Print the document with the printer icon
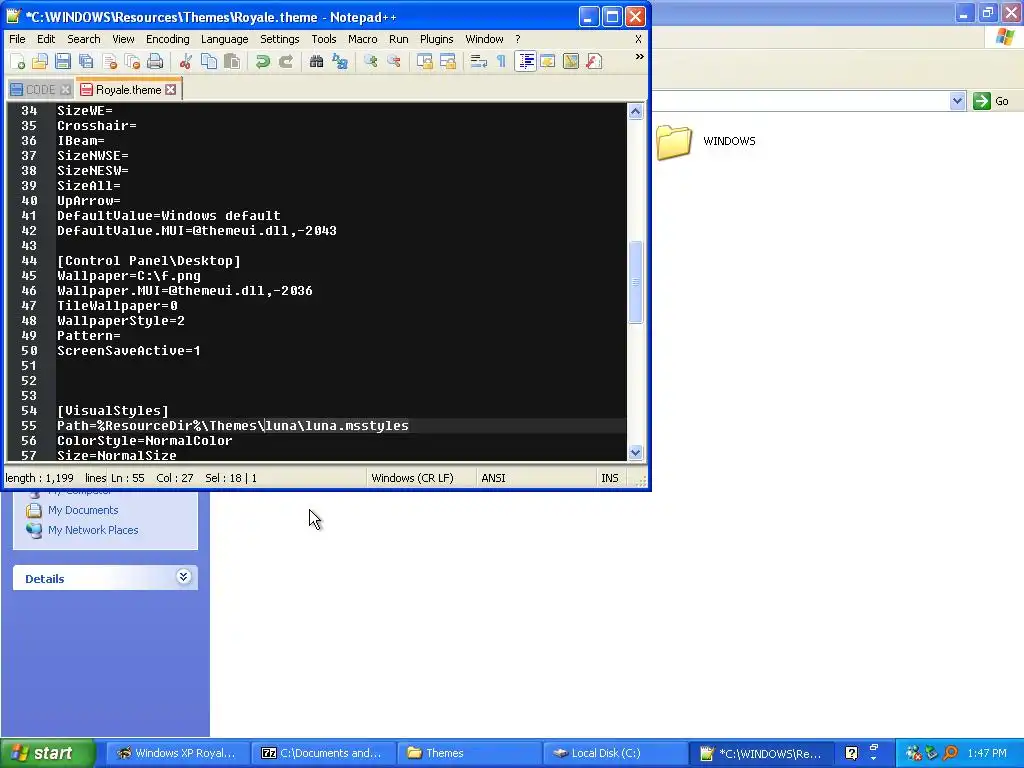Image resolution: width=1024 pixels, height=768 pixels. click(x=155, y=61)
